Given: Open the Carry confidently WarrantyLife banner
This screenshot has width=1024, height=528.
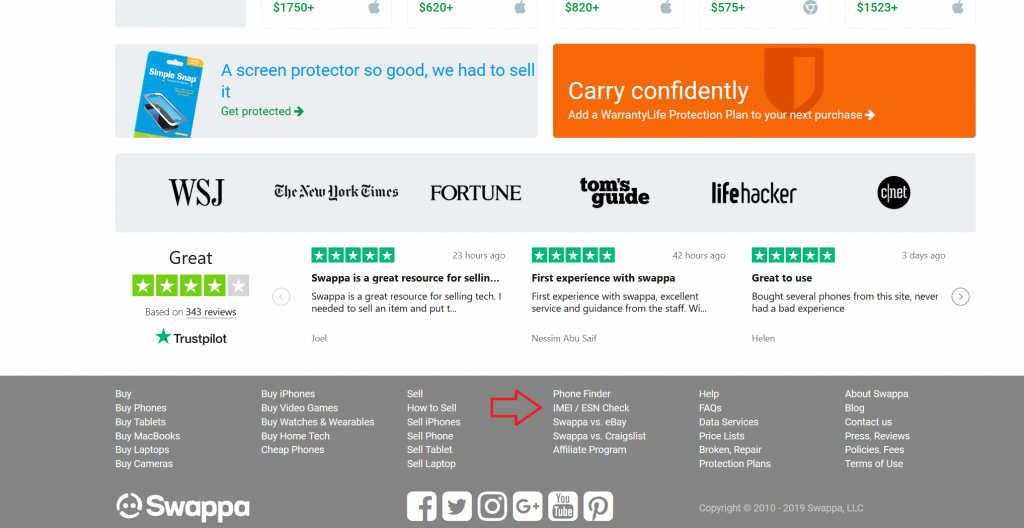Looking at the screenshot, I should pos(764,91).
